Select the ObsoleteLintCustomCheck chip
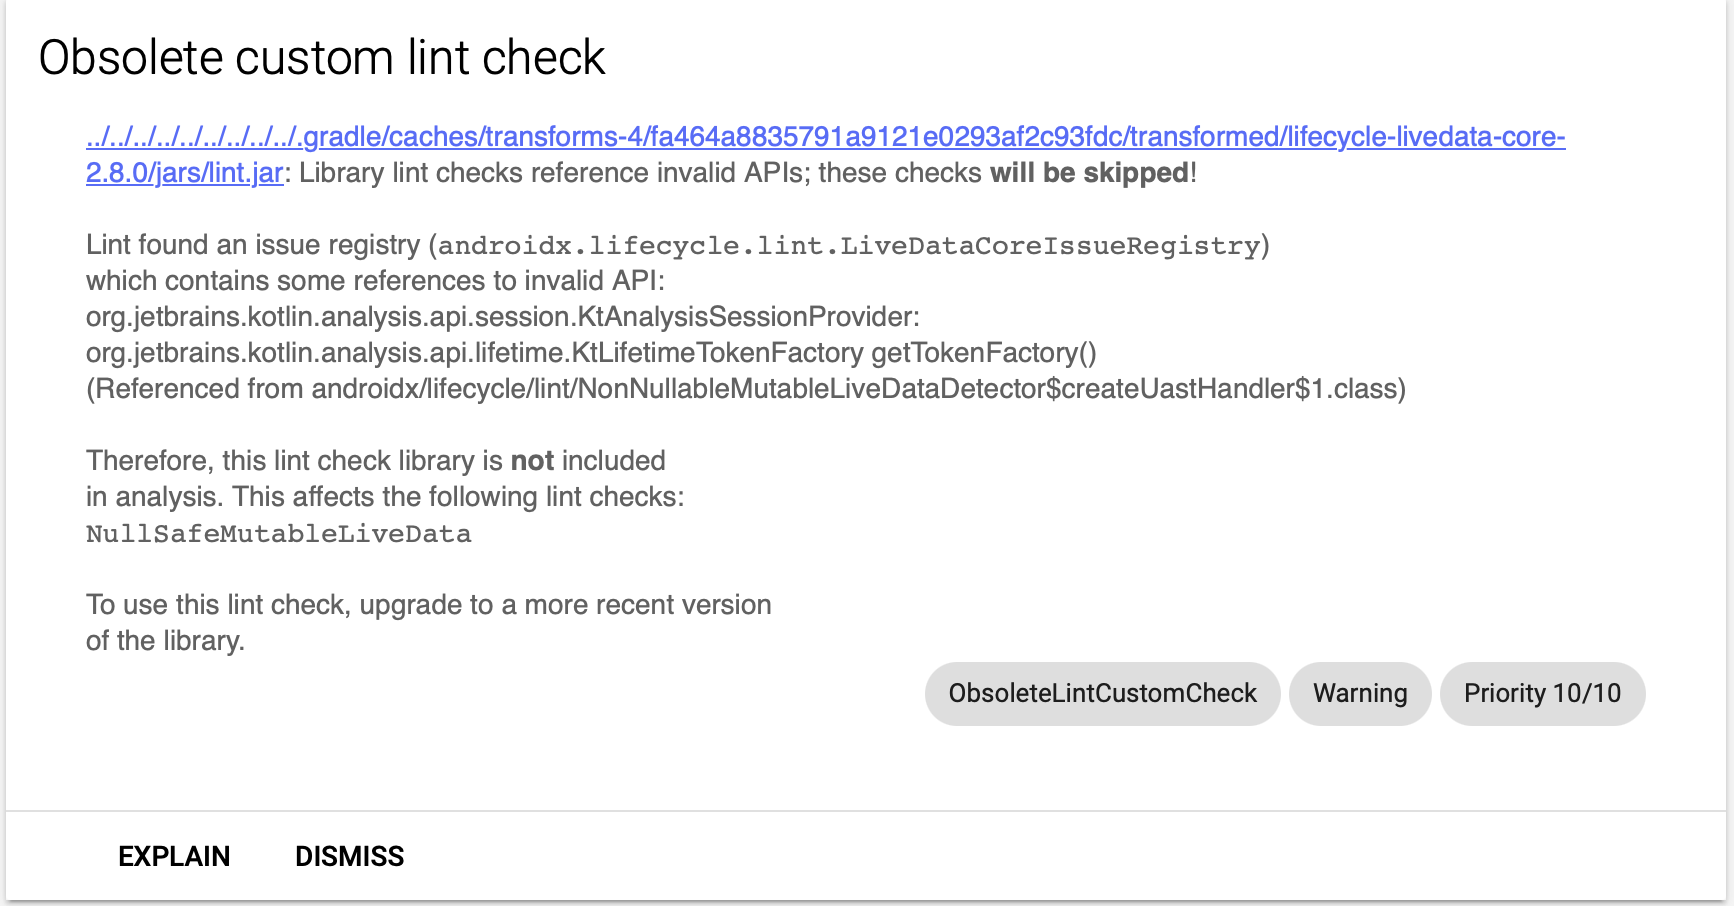 point(1102,693)
